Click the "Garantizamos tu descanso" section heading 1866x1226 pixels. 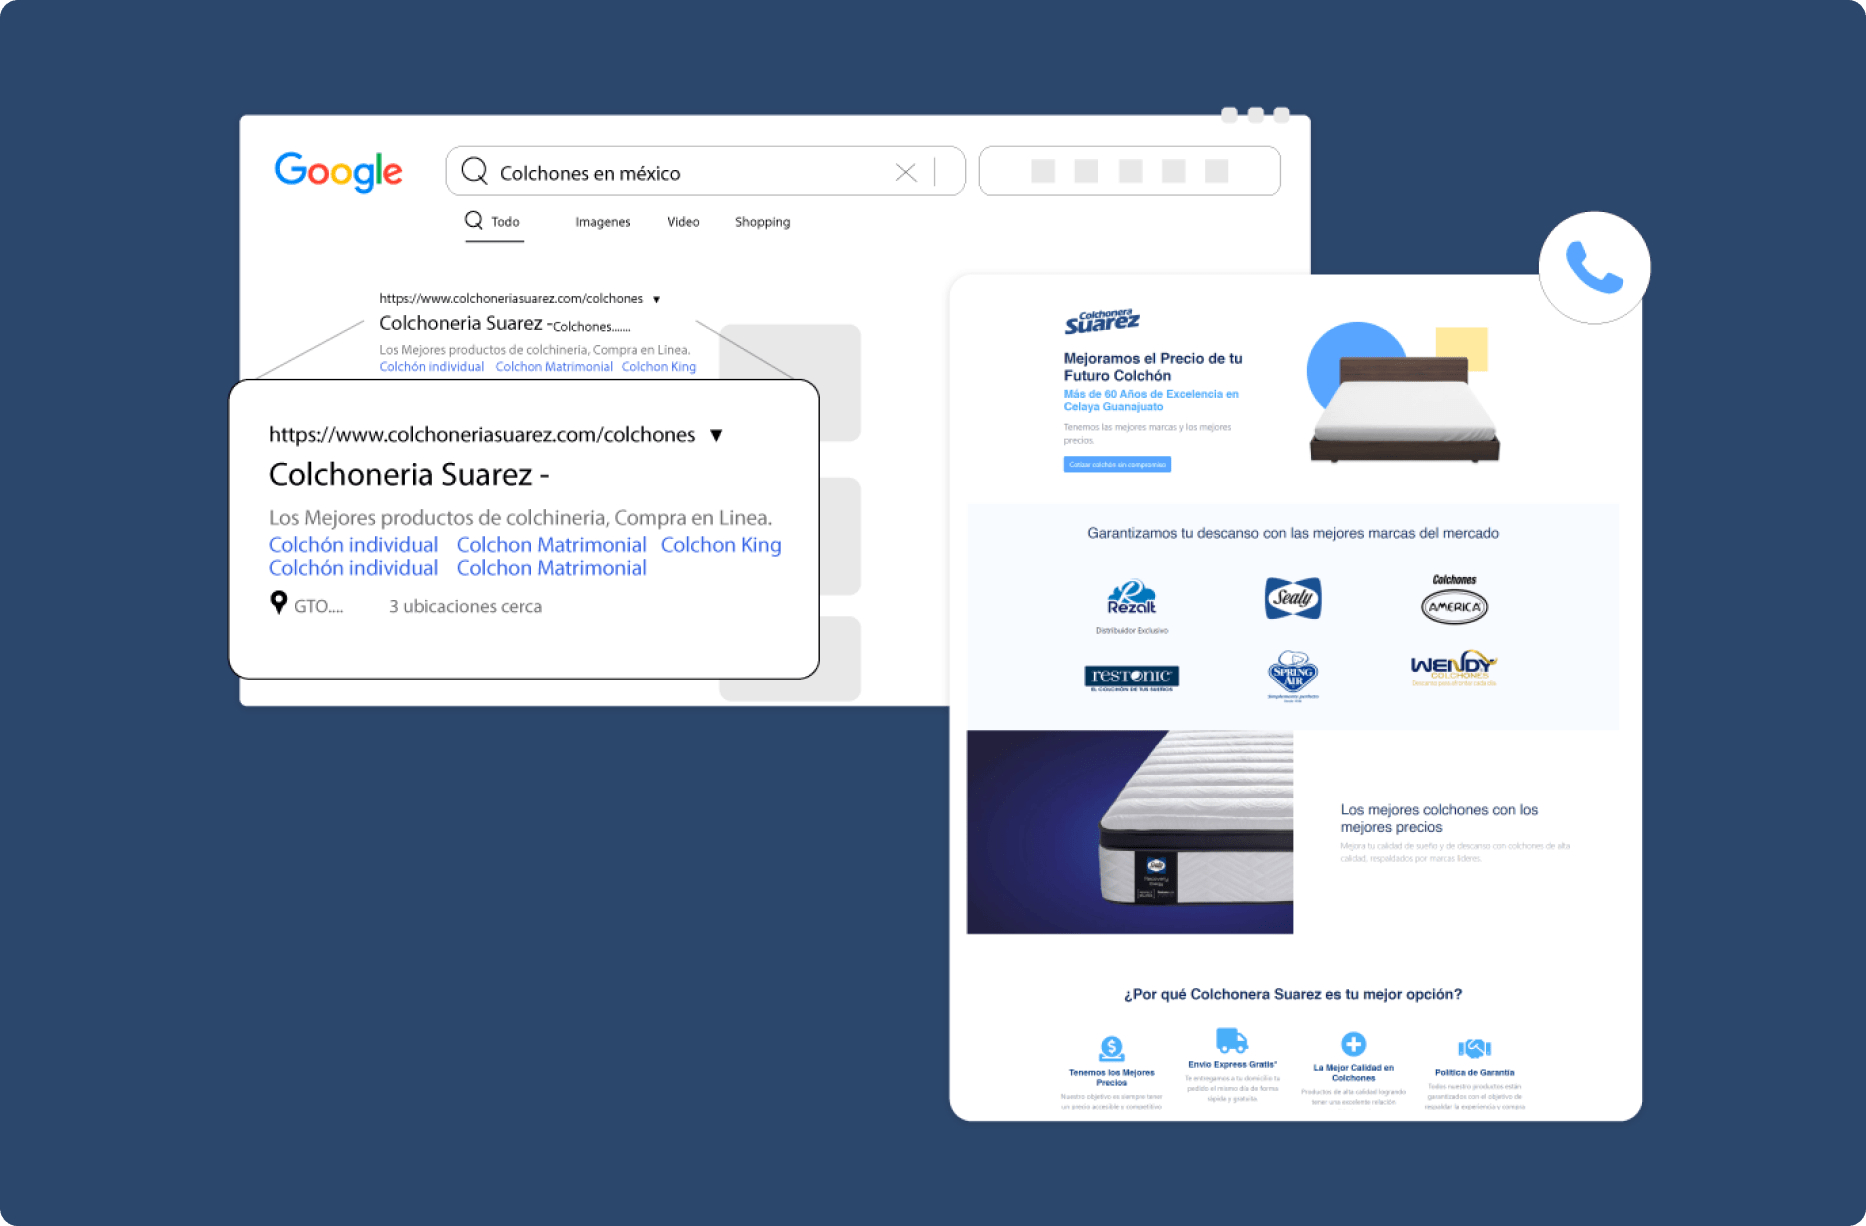pos(1293,533)
